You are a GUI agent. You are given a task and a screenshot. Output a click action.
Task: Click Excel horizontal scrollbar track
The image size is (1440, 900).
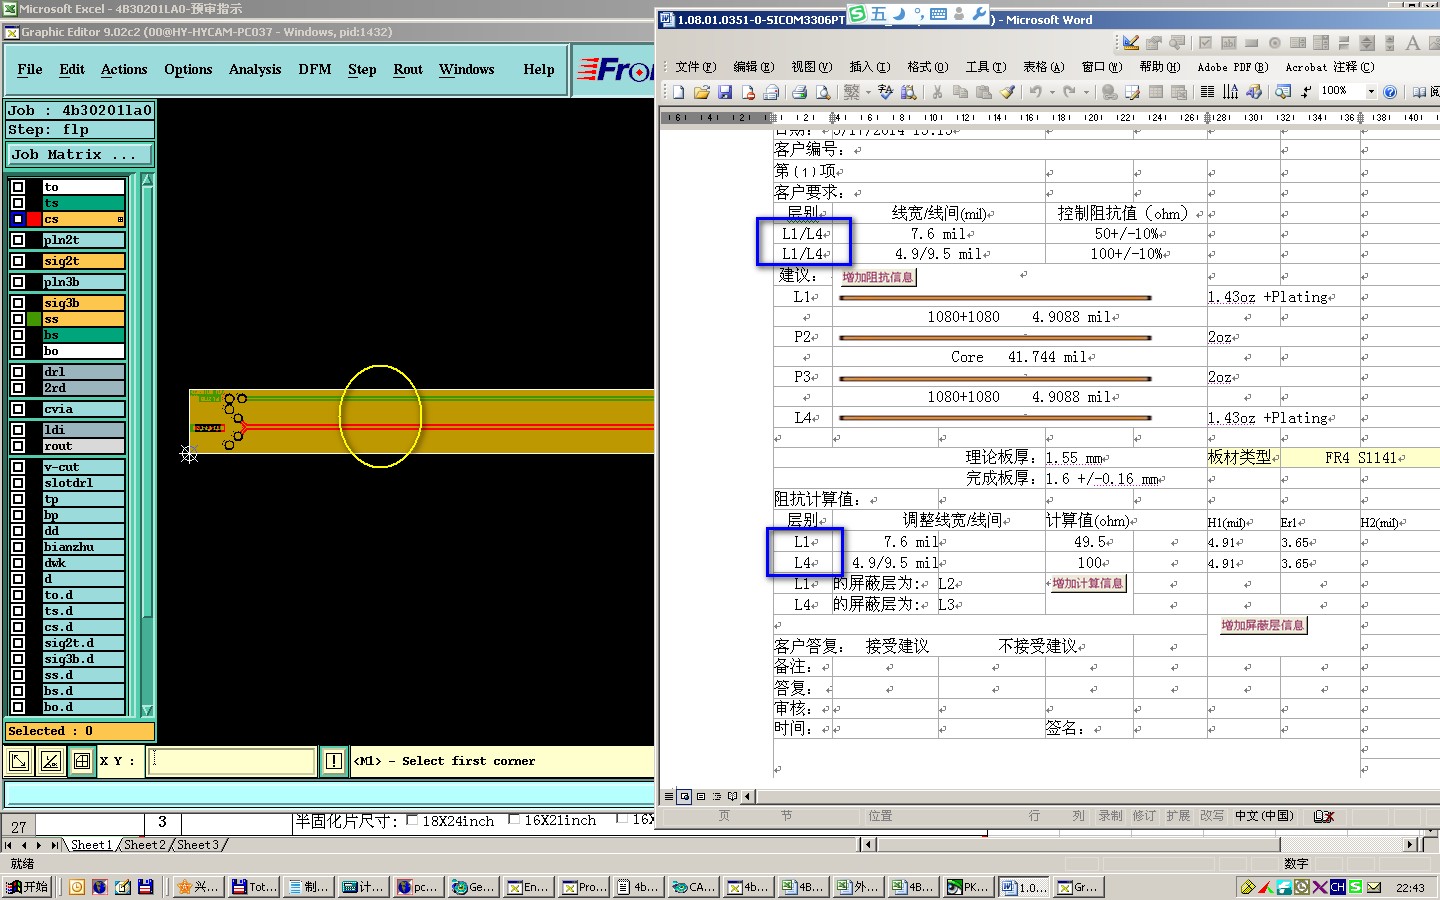[x=1140, y=845]
